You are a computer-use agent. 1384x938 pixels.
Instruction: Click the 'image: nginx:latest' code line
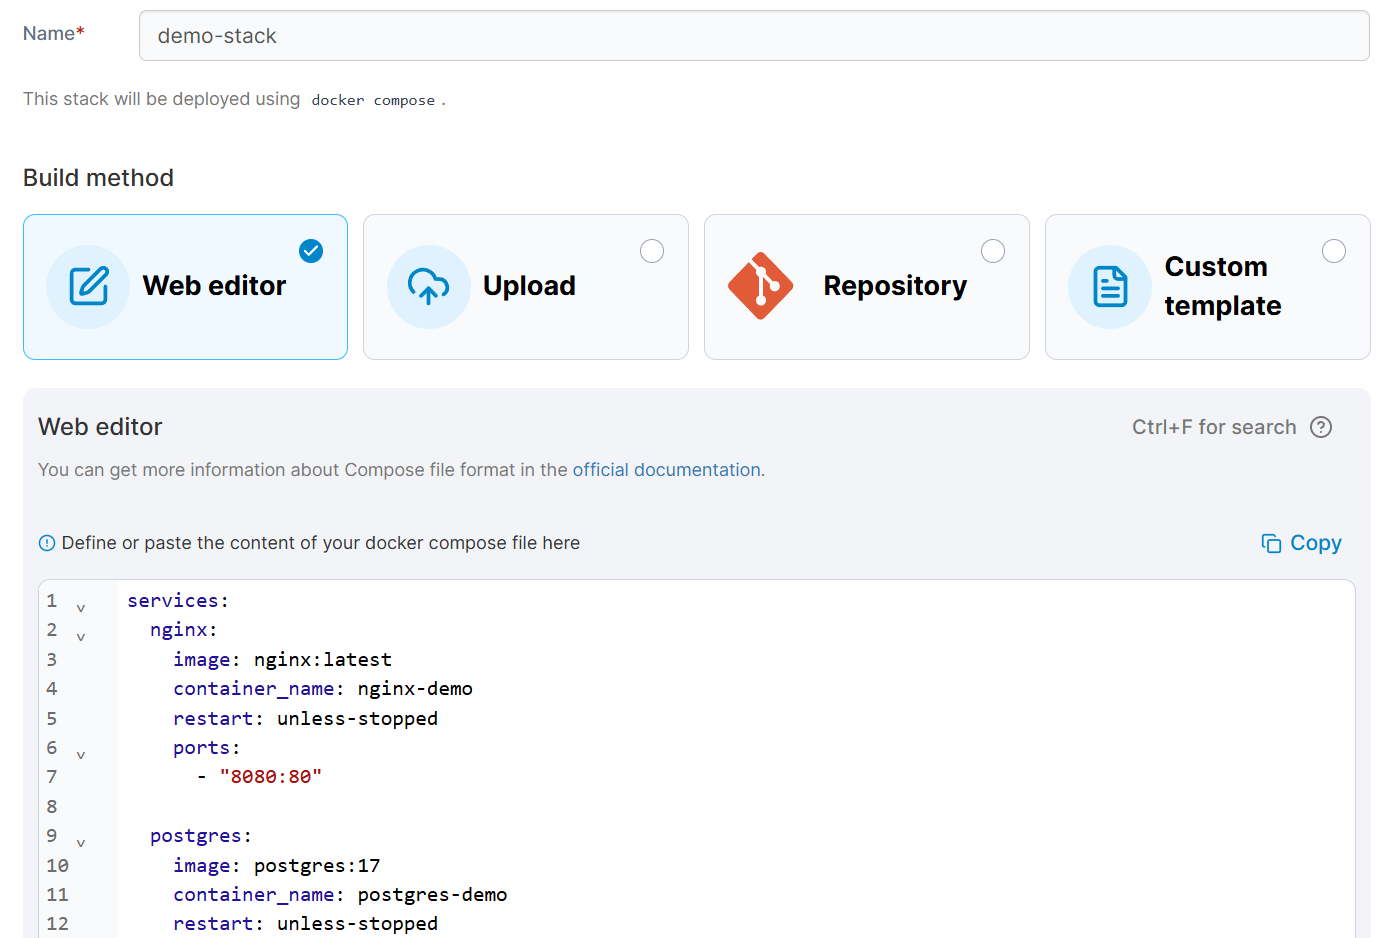pos(282,660)
